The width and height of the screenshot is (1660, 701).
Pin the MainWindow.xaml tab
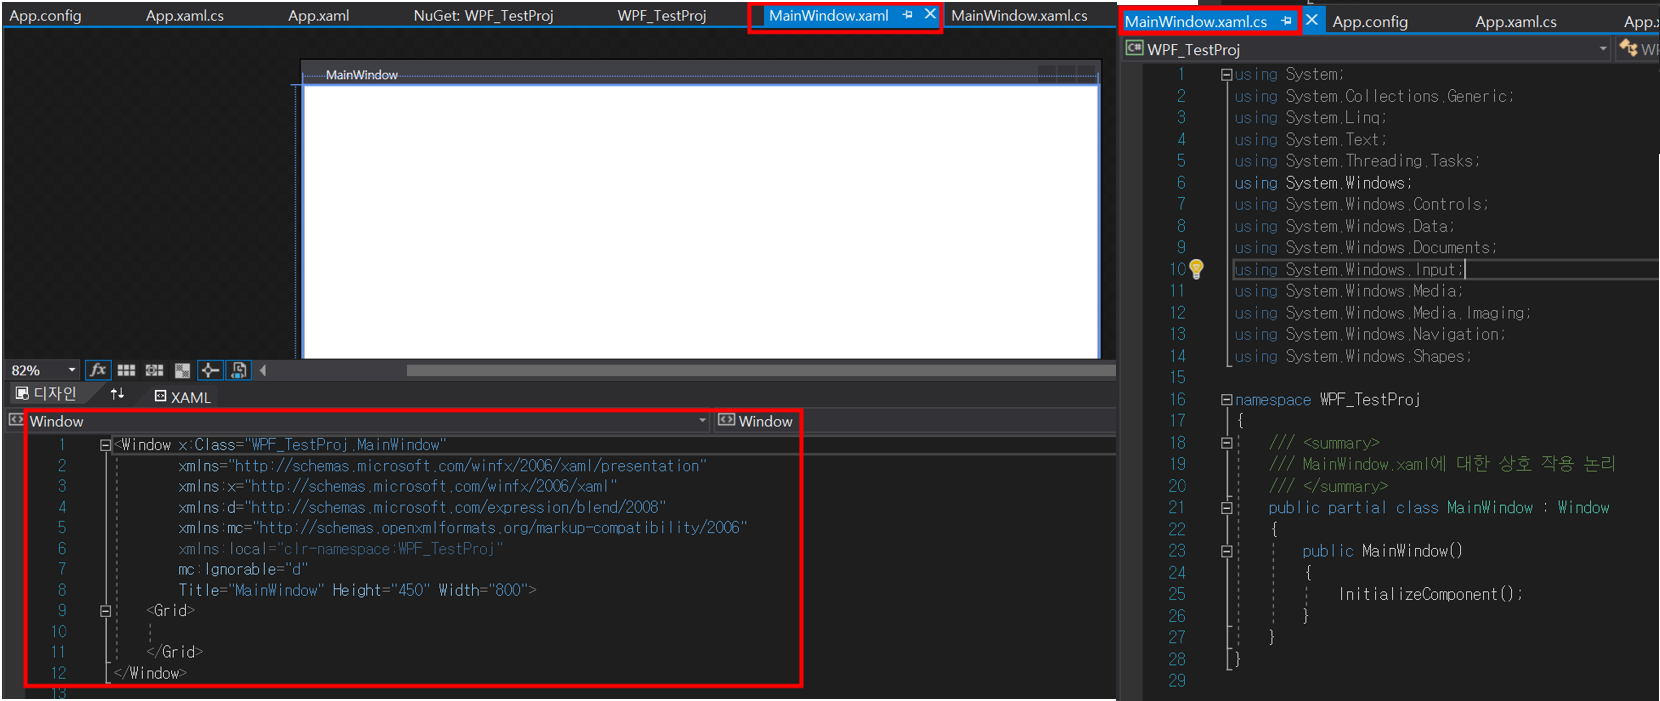click(907, 15)
